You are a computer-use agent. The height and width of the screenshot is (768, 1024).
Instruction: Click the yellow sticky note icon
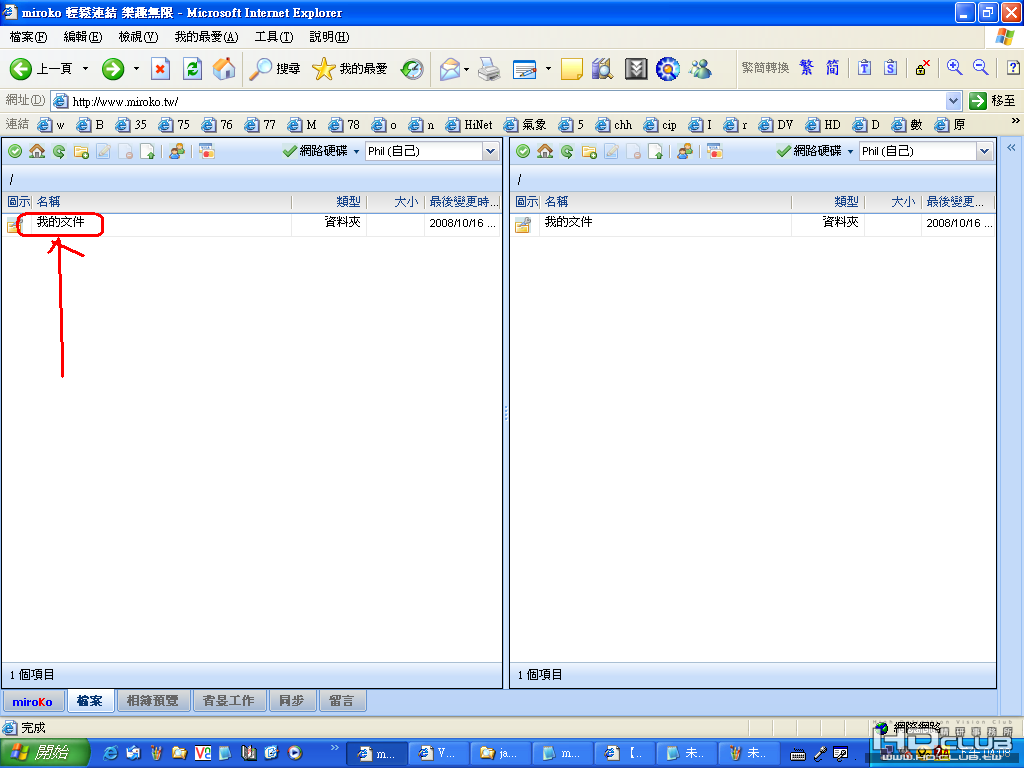coord(571,69)
